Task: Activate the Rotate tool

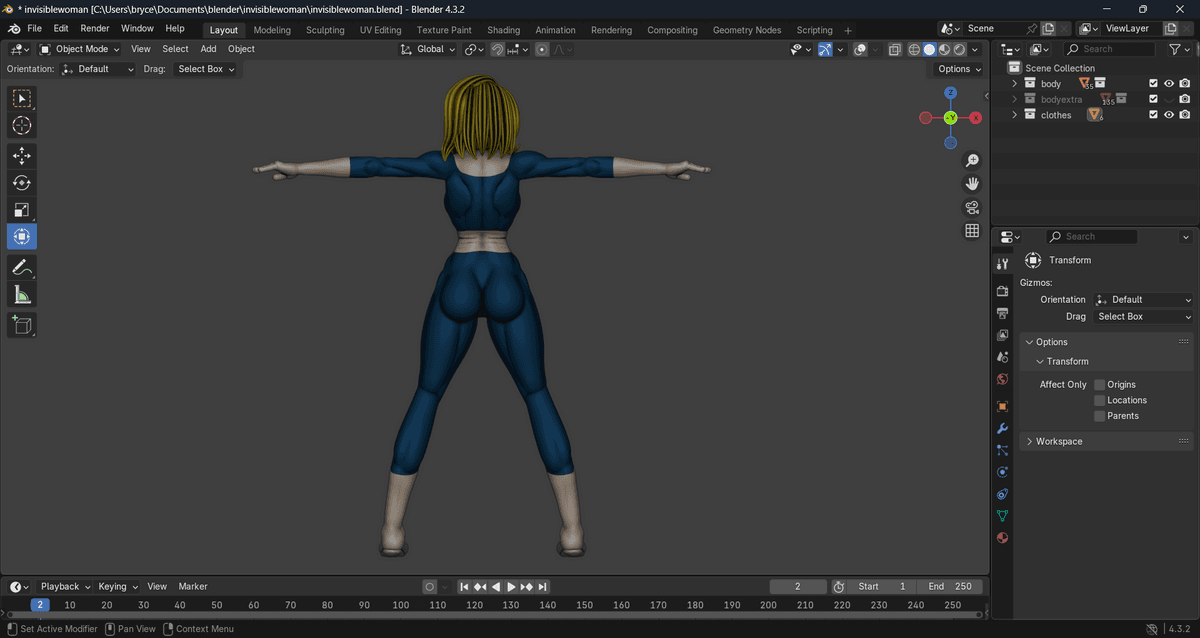Action: coord(21,183)
